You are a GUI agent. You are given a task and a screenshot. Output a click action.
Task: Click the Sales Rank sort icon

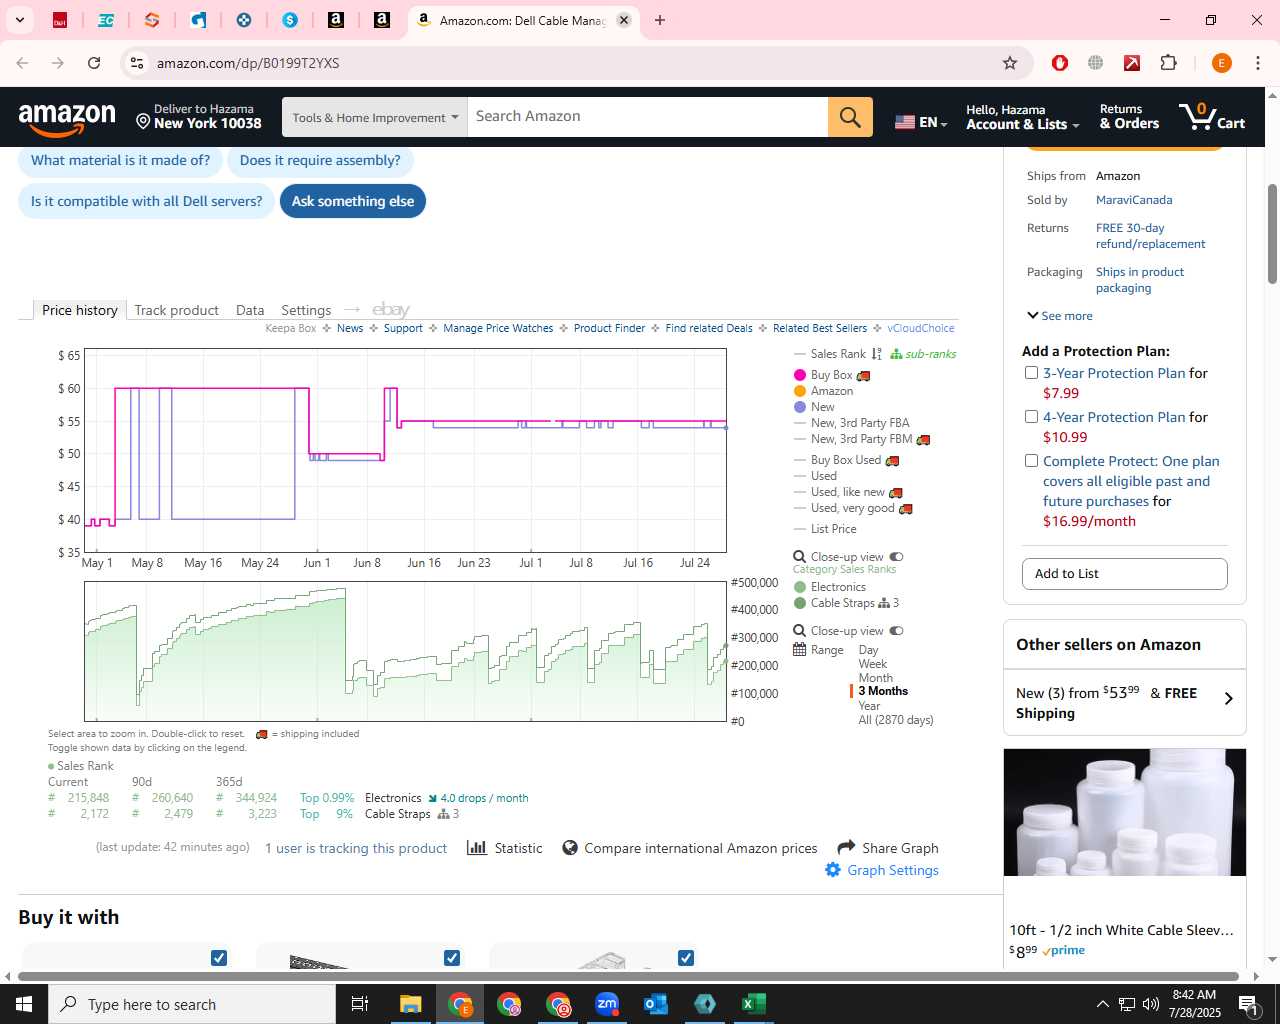pos(876,354)
